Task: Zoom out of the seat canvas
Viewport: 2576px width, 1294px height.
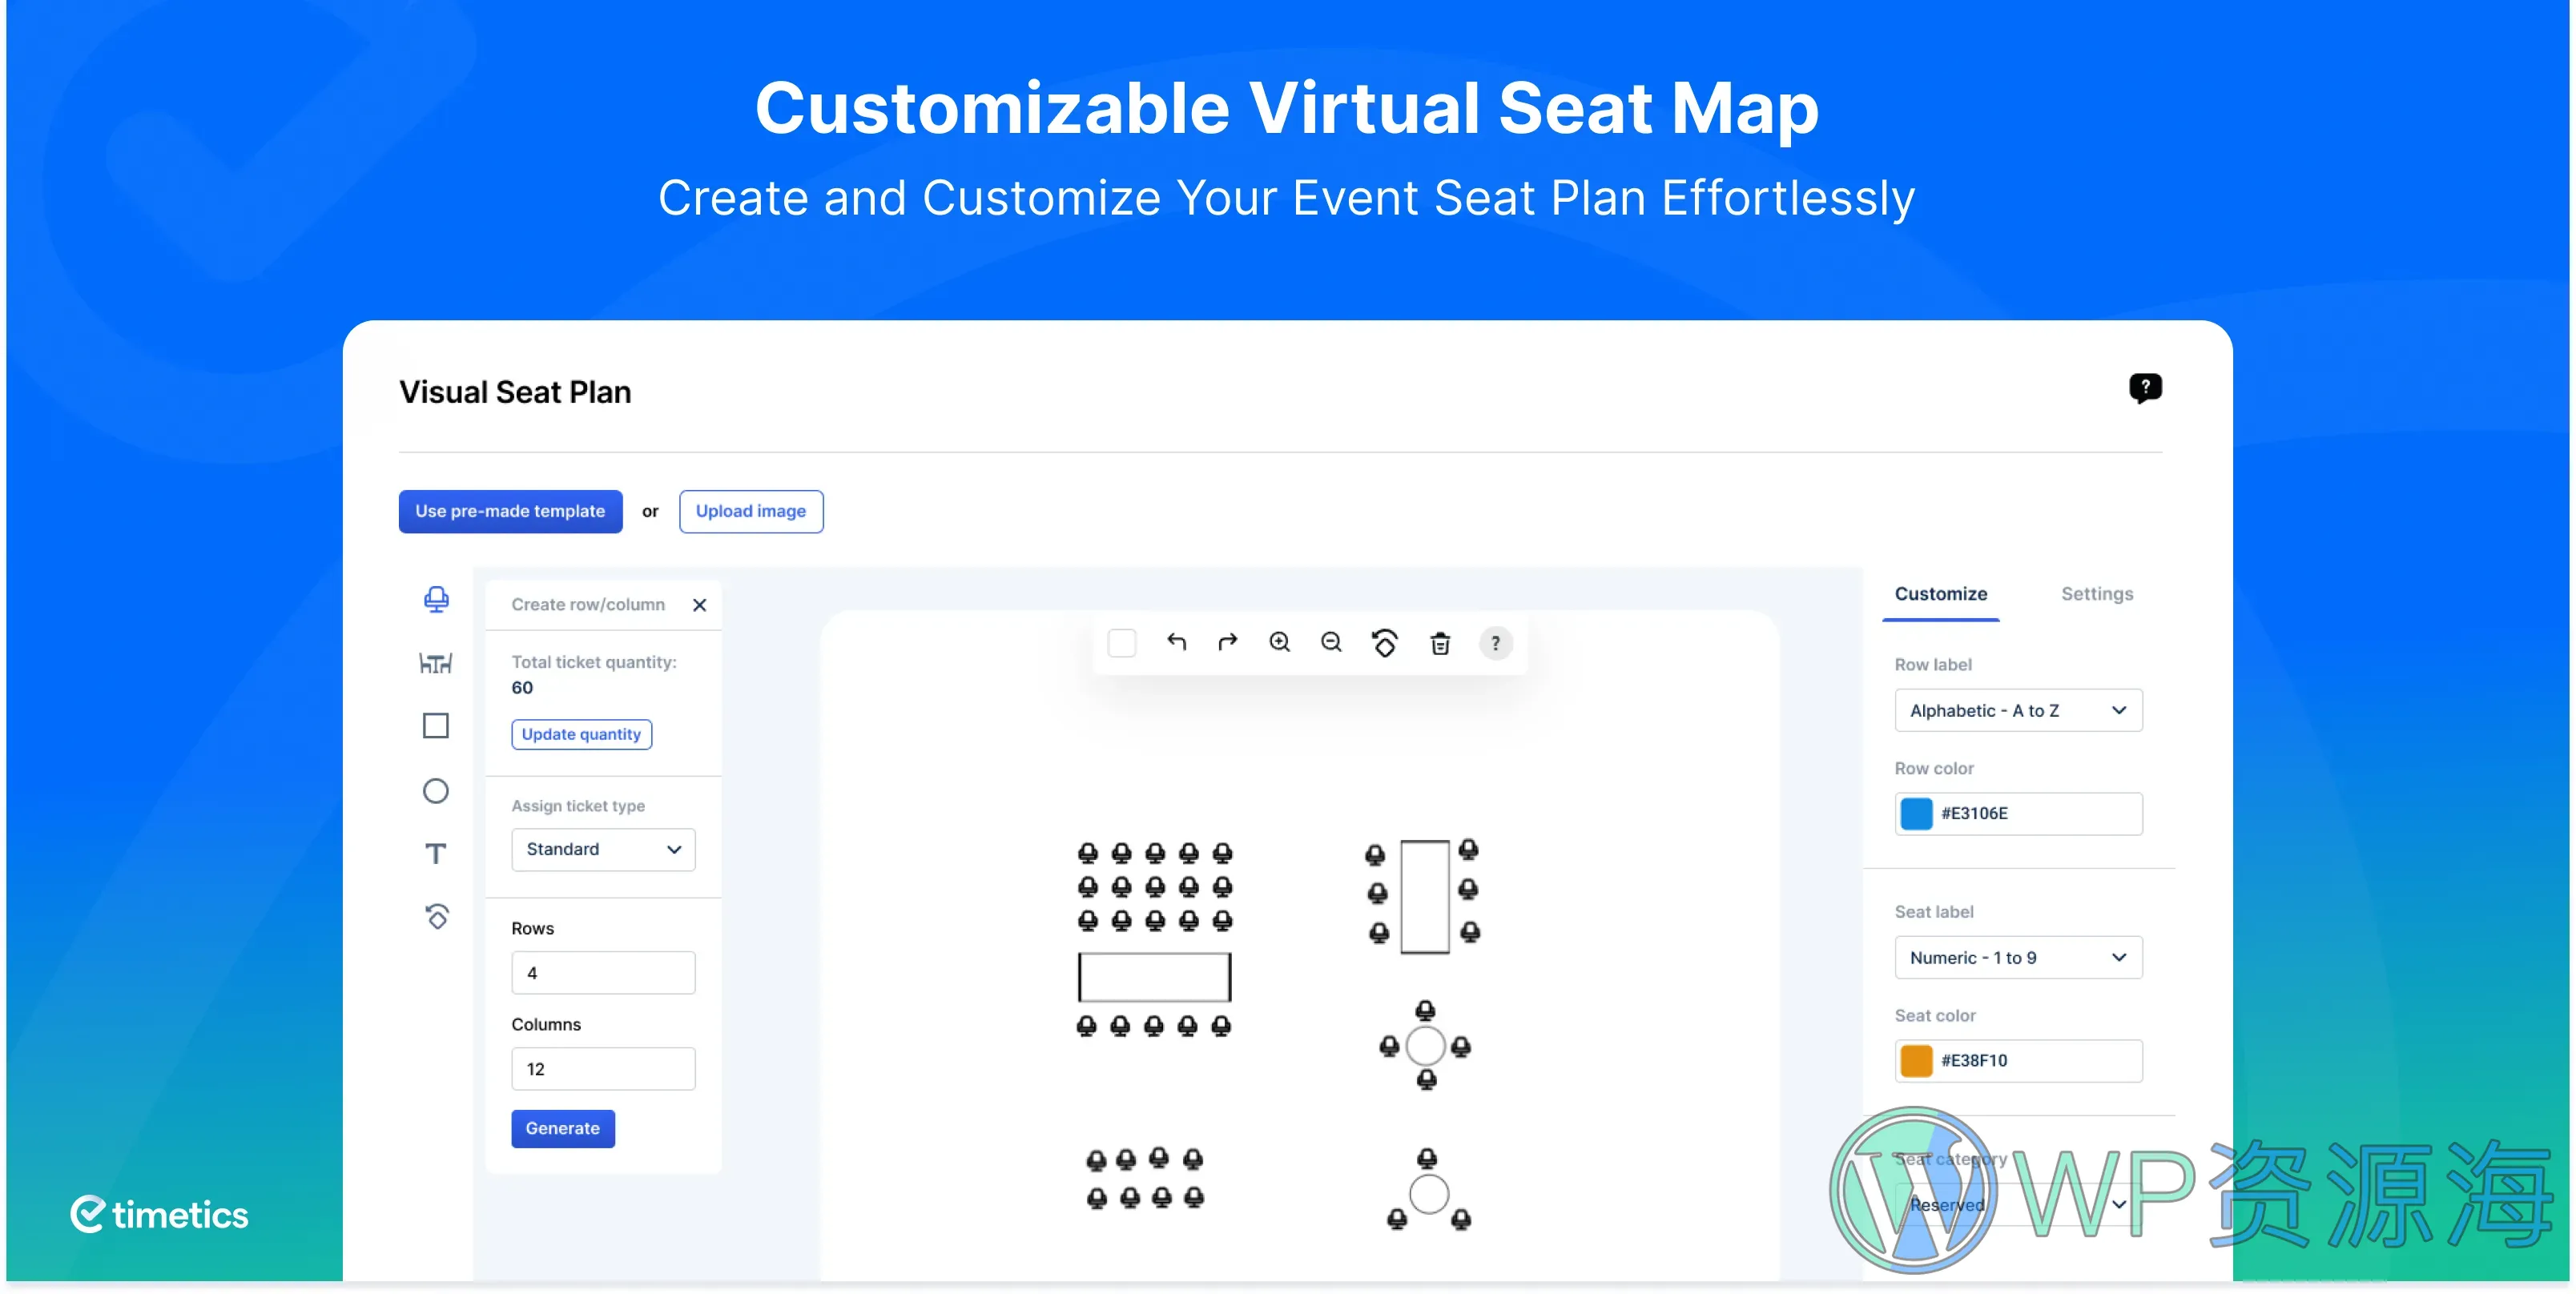Action: (x=1331, y=642)
